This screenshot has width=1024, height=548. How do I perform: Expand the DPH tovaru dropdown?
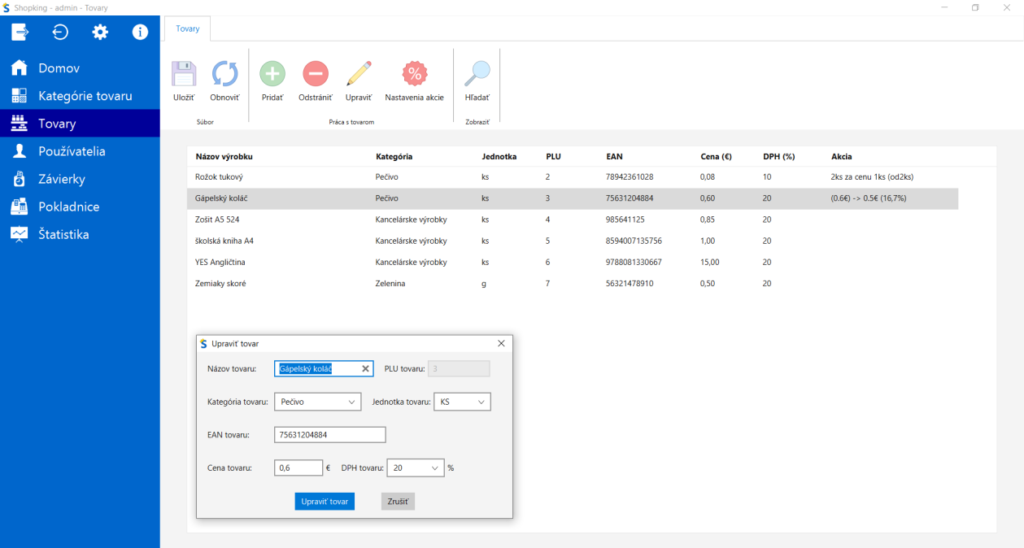point(414,467)
